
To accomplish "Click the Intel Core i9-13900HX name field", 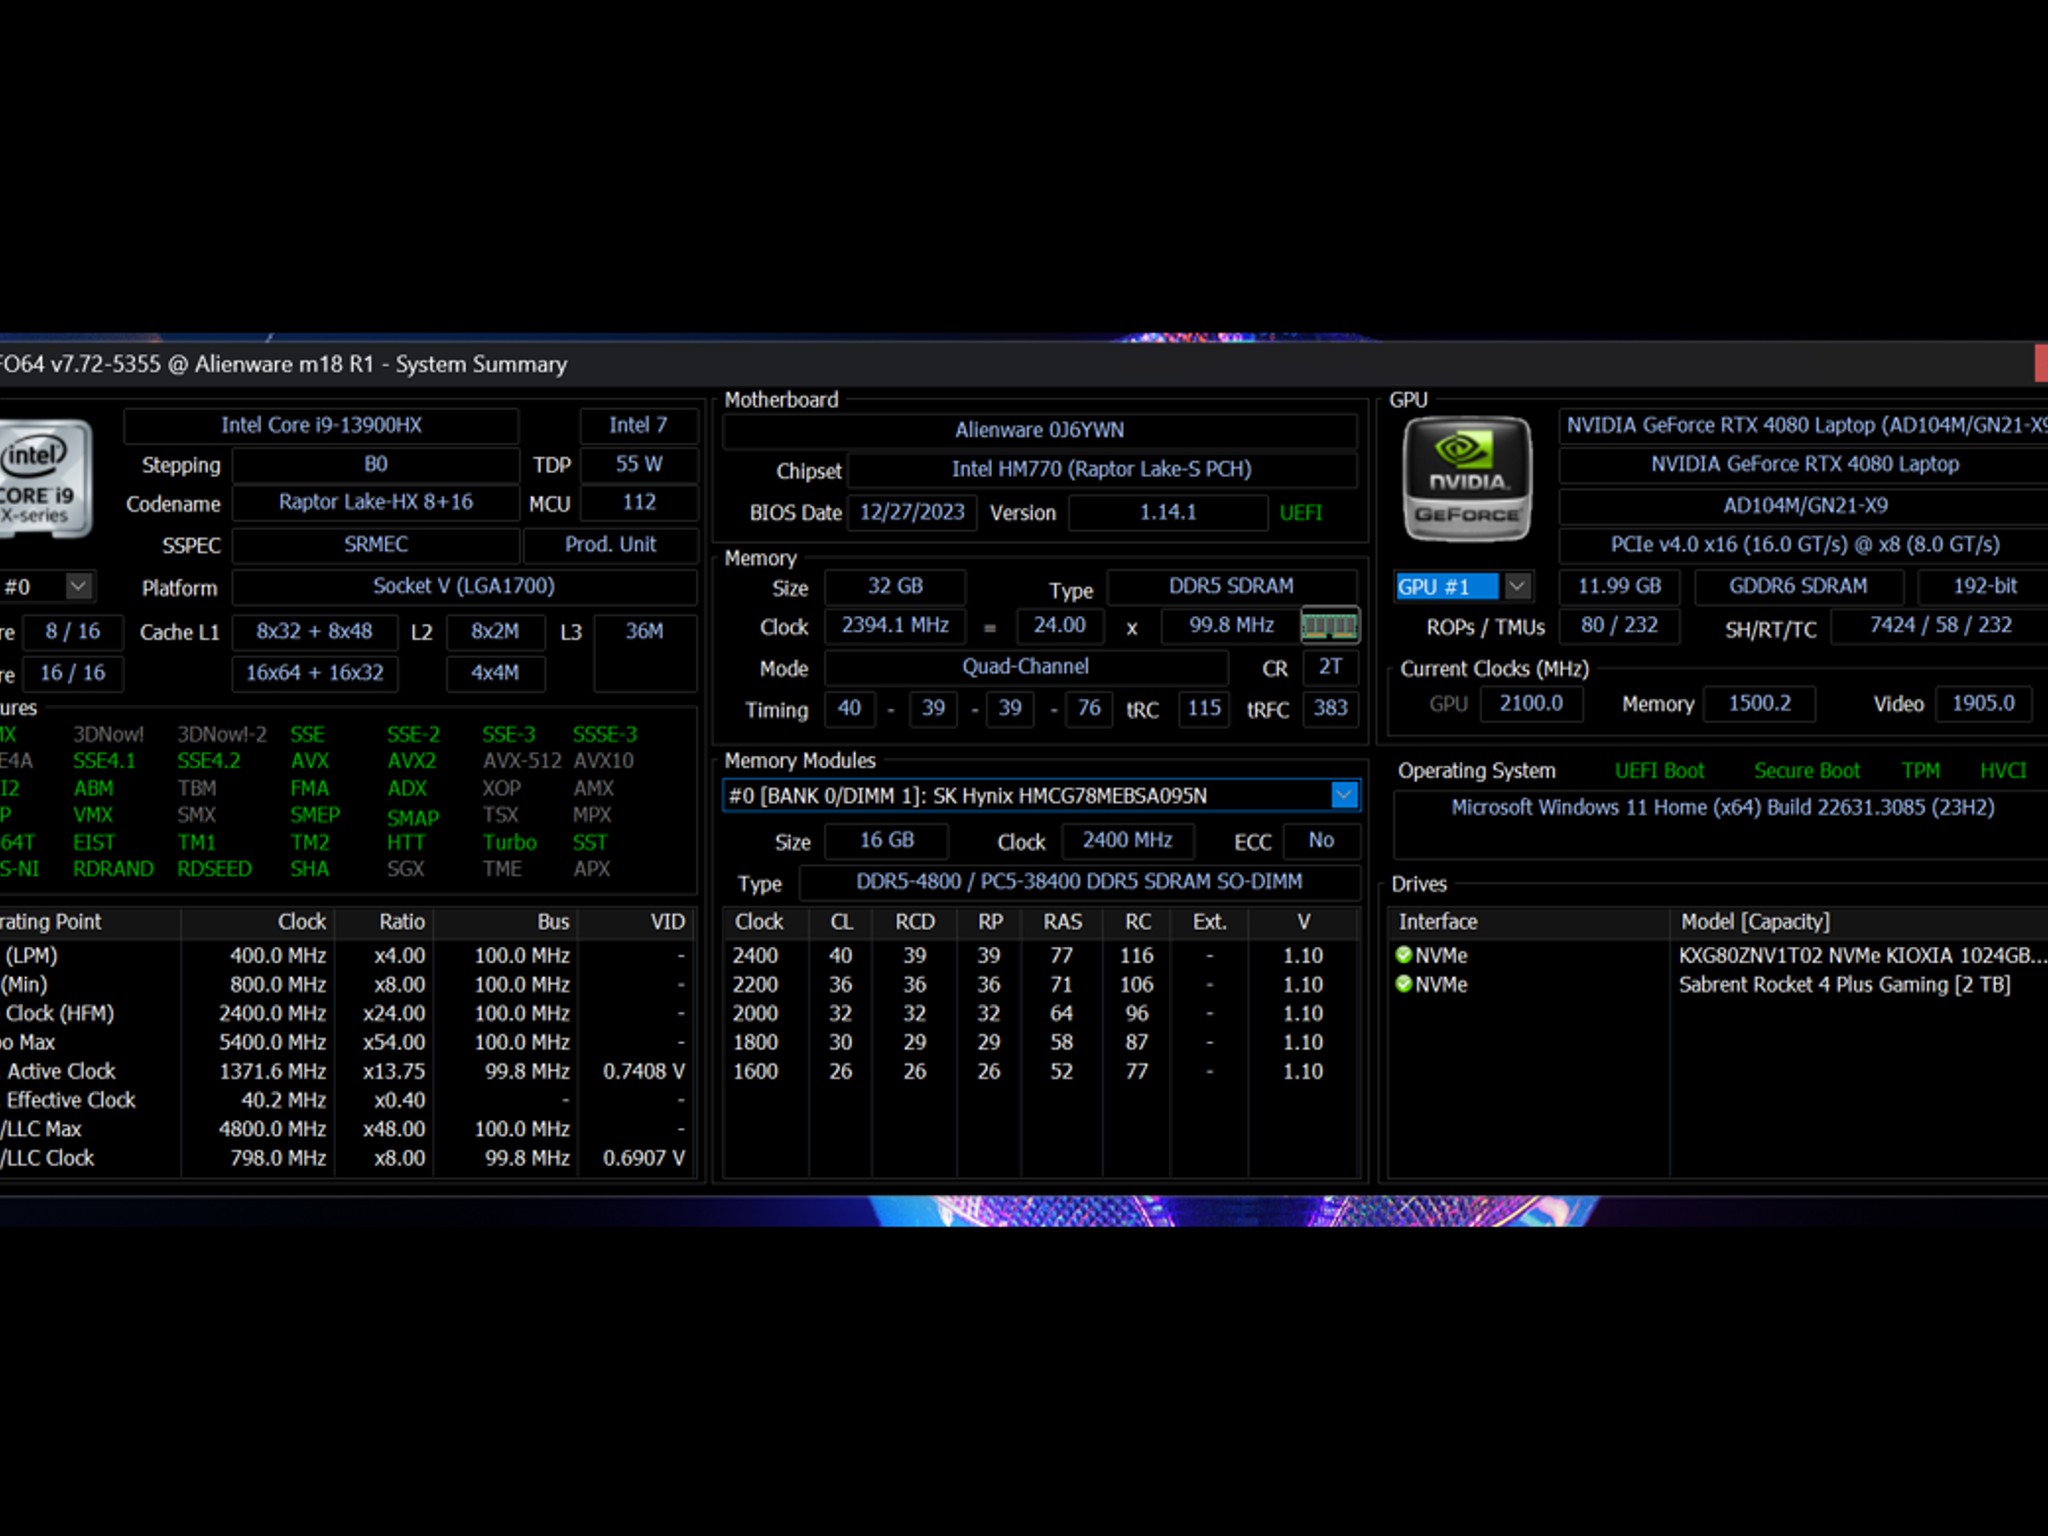I will pos(321,425).
